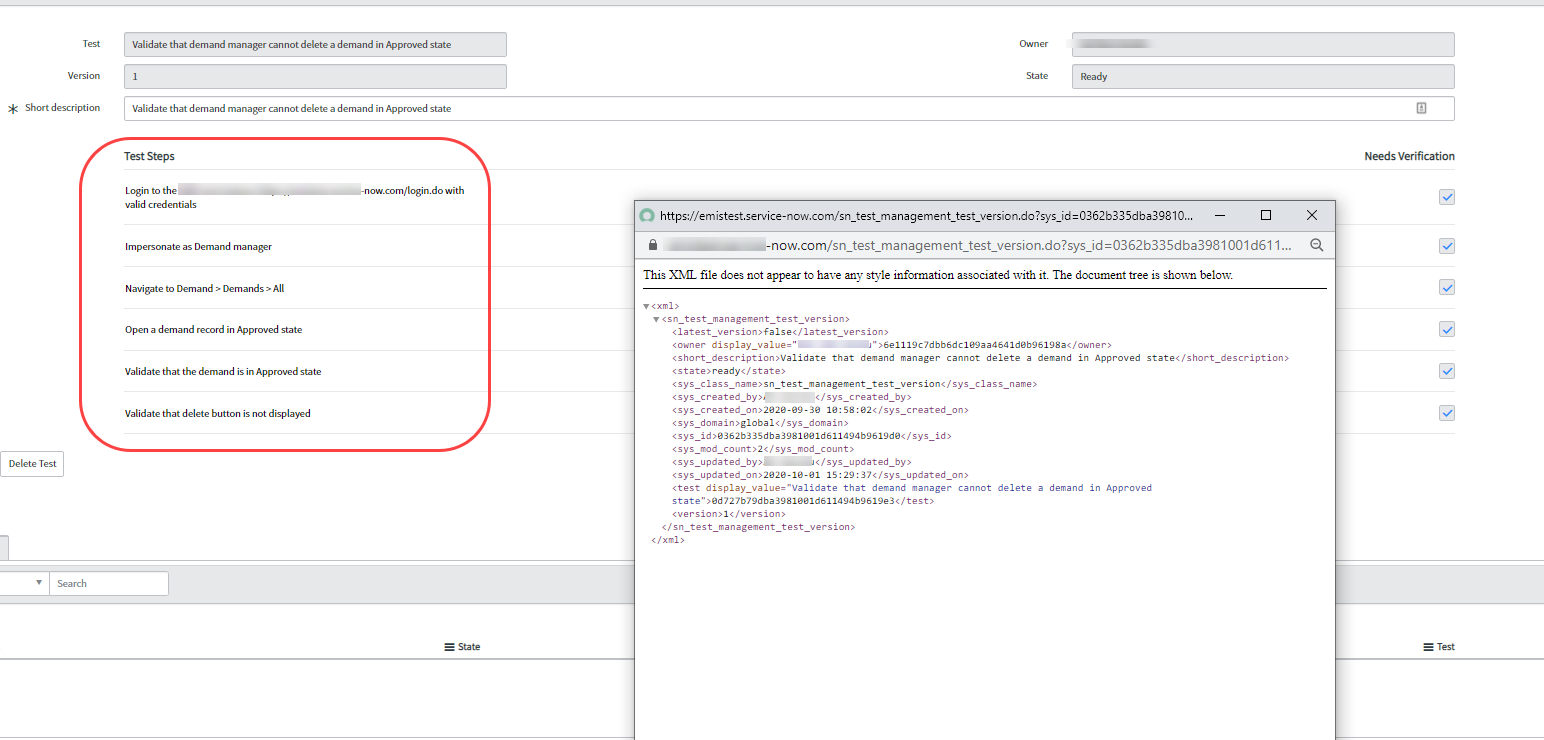
Task: Open the State column menu icon
Action: [x=450, y=647]
